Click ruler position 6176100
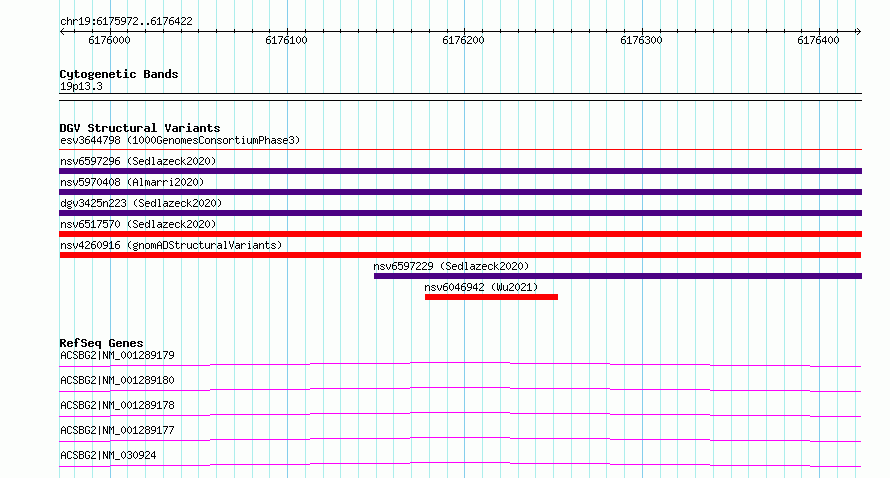 coord(286,40)
